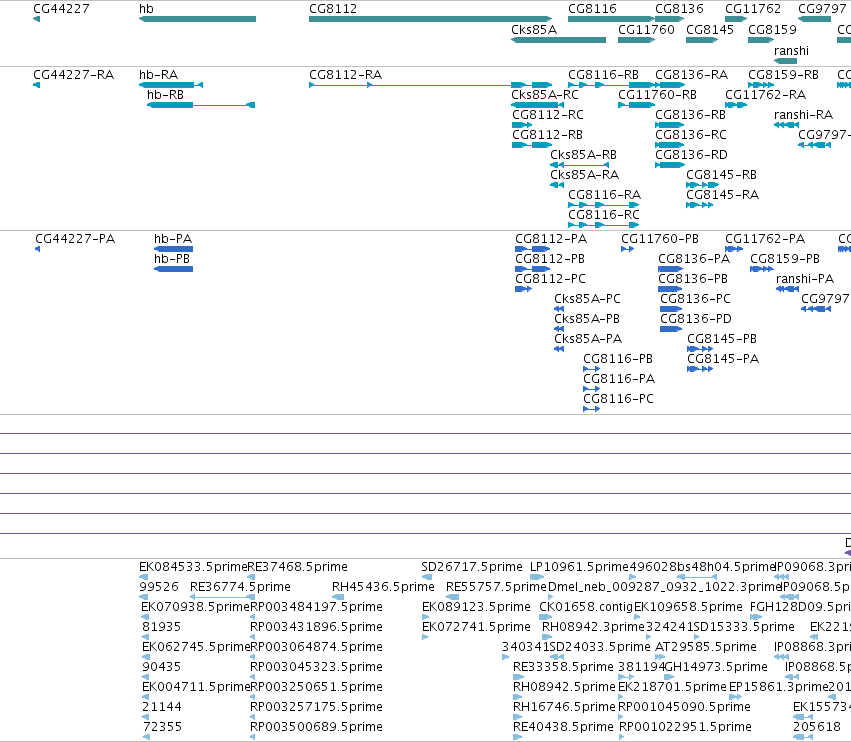Select the Cks85A-RB transcript label
Viewport: 851px width, 742px height.
tap(583, 155)
